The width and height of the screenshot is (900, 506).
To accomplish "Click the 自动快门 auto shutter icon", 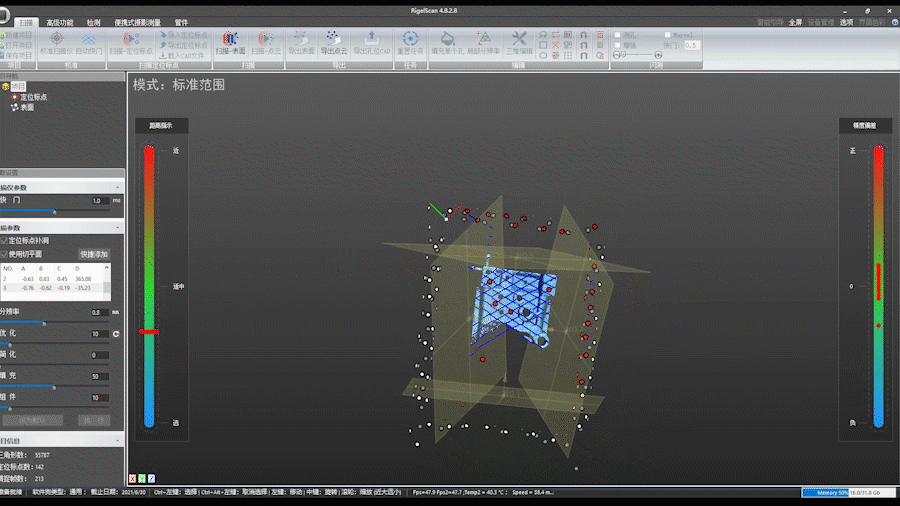I will click(88, 39).
